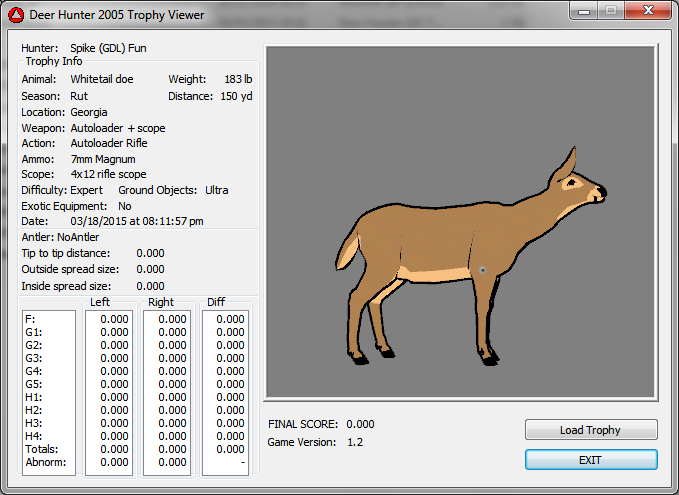
Task: Click the bullet hit marker on the deer
Action: pos(482,270)
